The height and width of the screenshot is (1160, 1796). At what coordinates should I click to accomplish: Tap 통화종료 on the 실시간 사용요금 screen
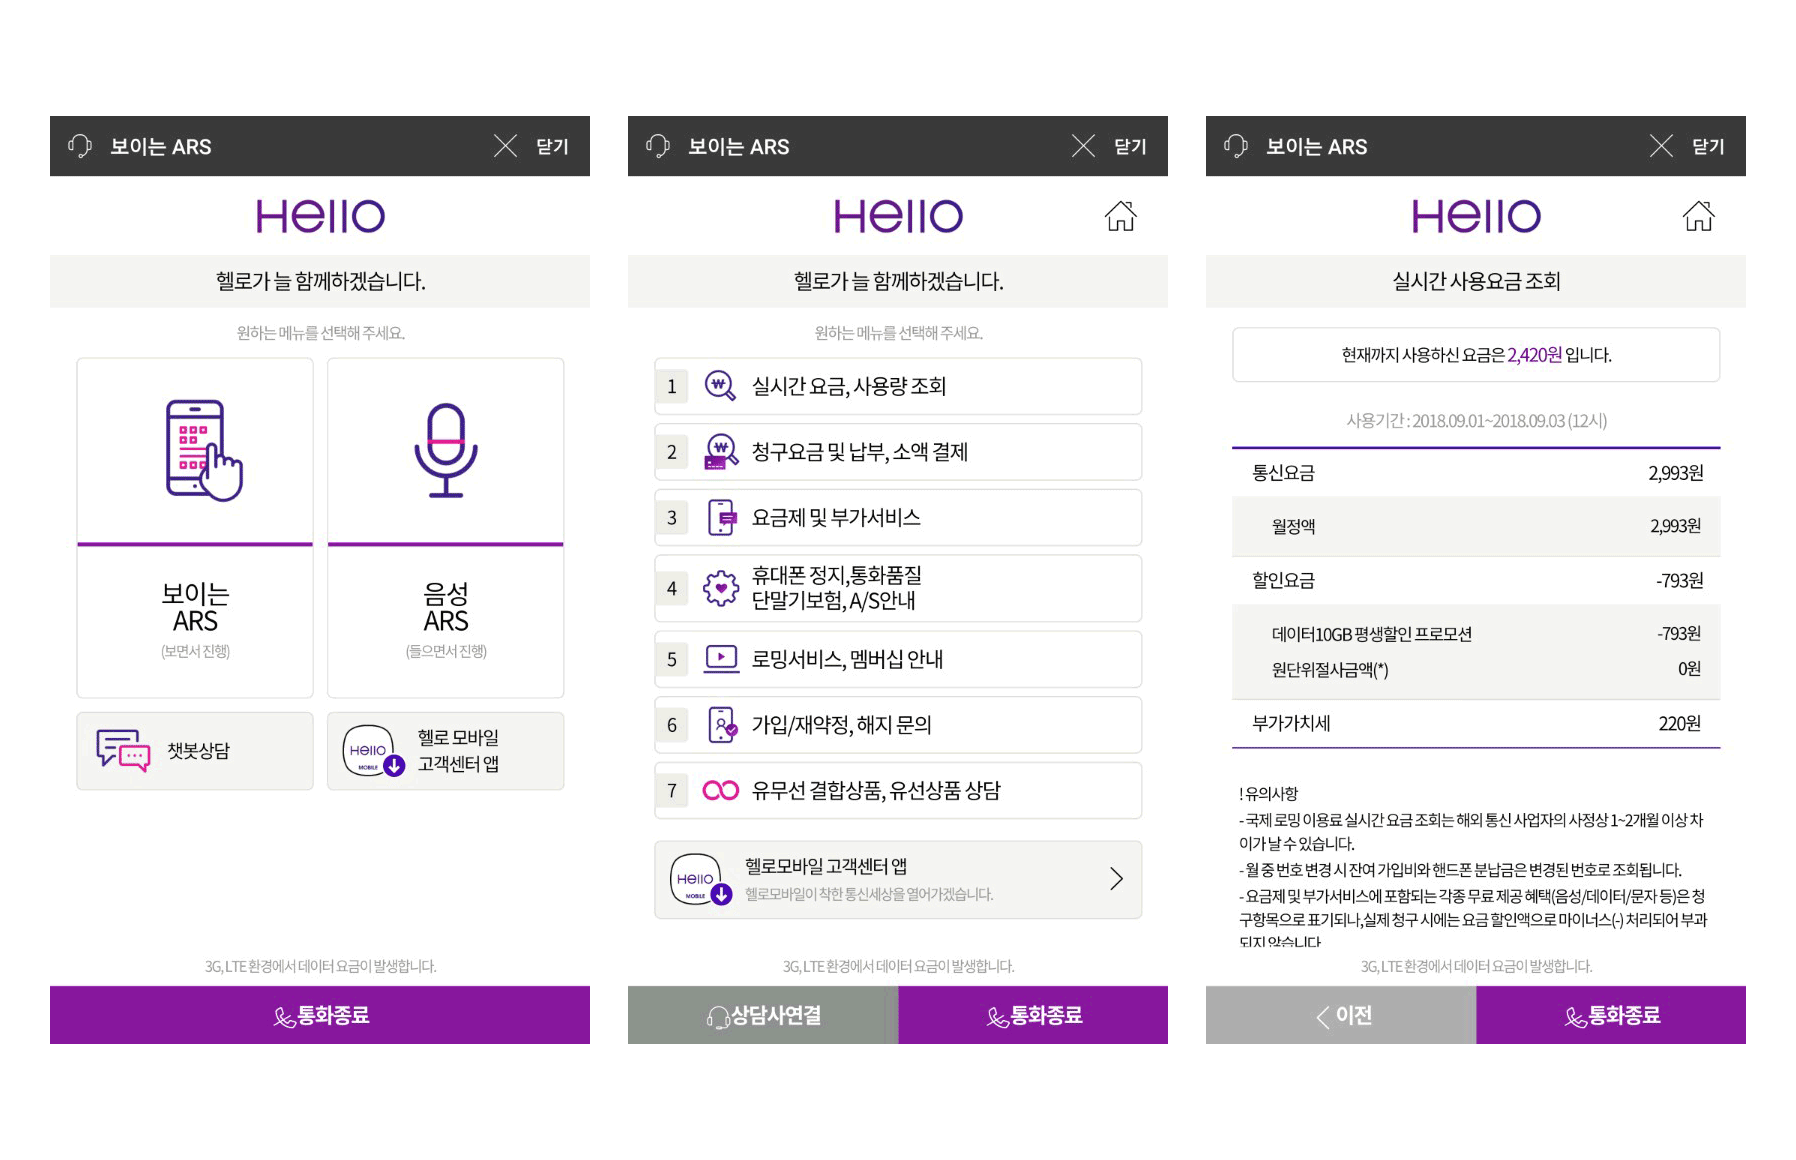[1611, 1015]
